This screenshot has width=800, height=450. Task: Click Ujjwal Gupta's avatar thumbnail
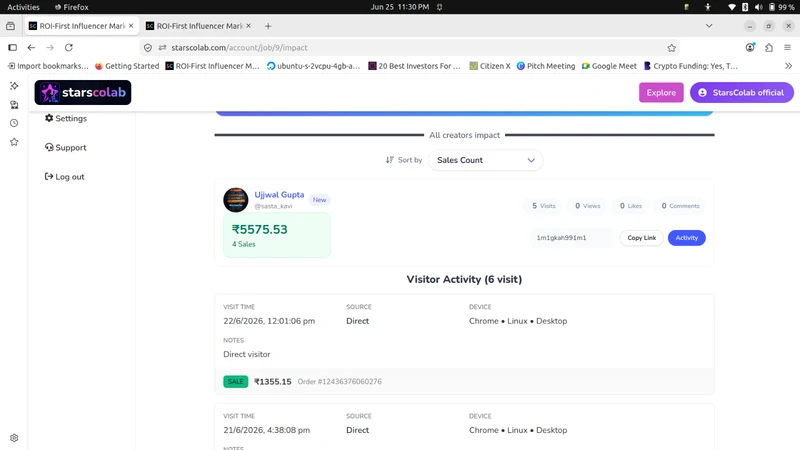236,199
